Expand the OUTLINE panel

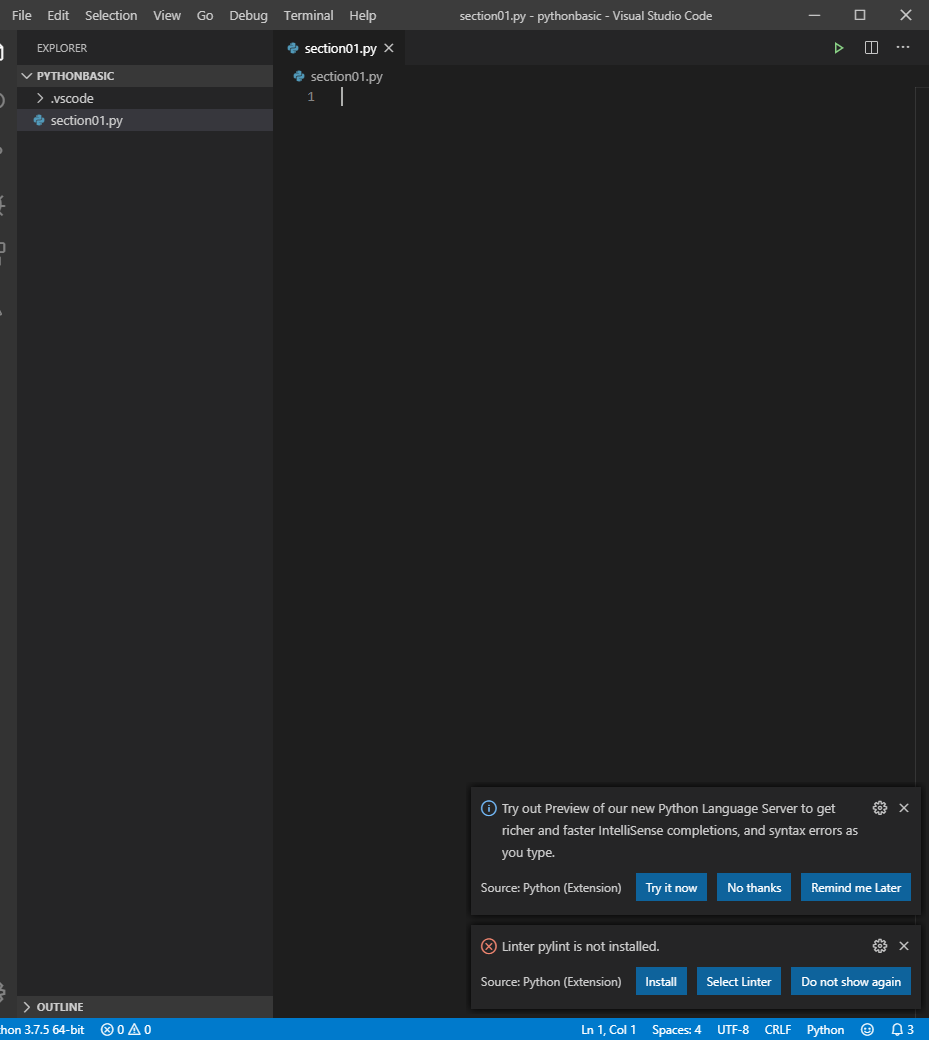(145, 1007)
